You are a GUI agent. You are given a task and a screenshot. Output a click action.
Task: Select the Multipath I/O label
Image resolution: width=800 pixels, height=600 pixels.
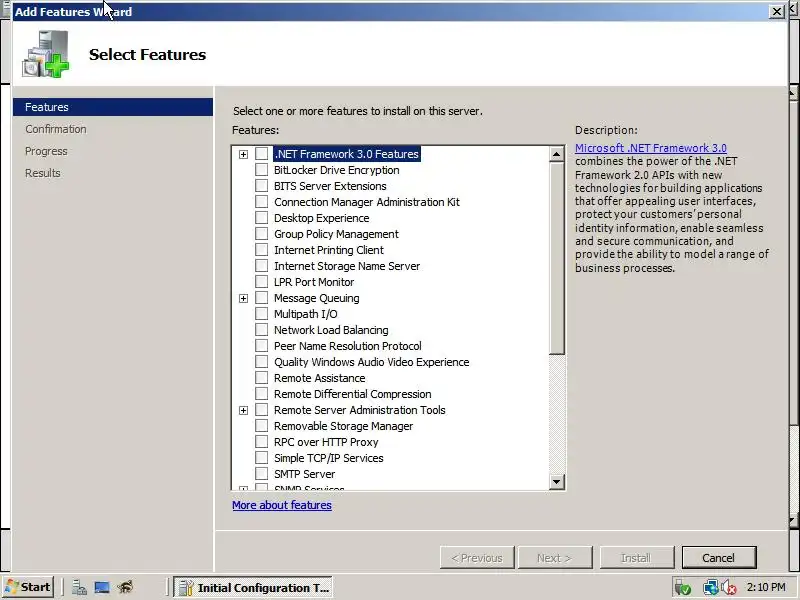tap(306, 314)
